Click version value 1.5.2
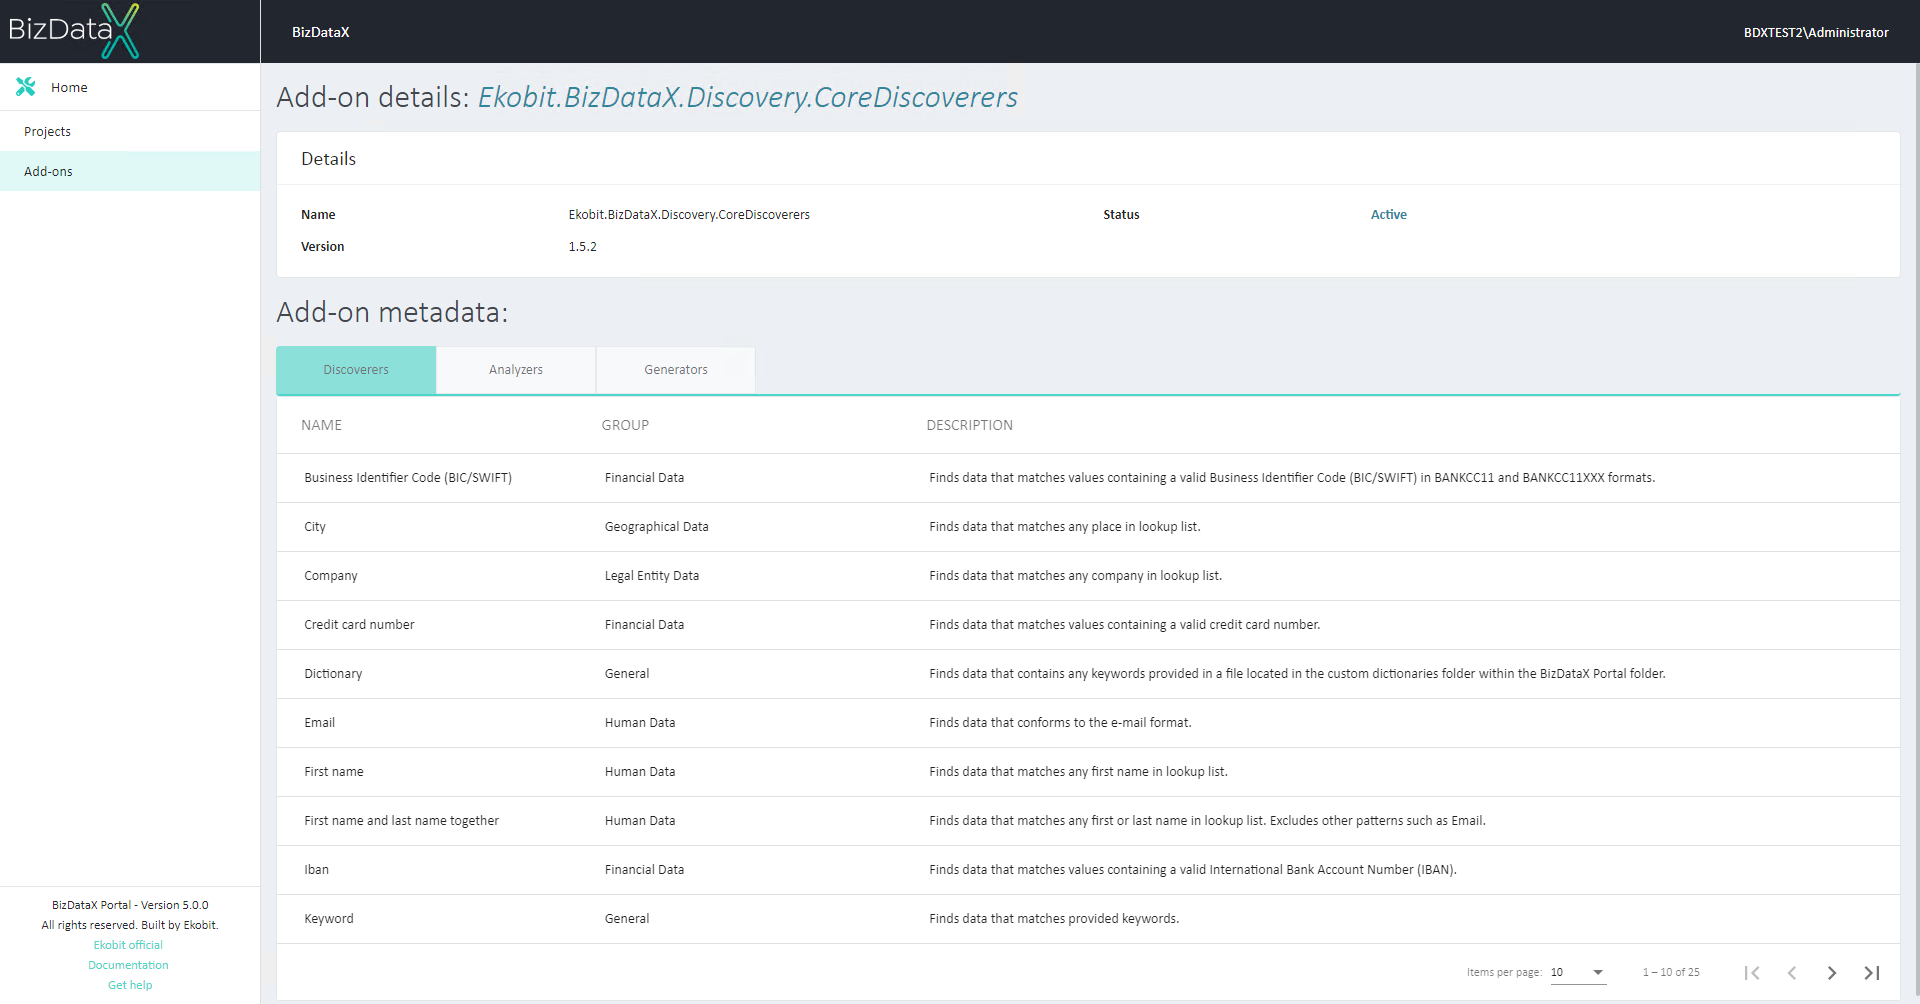 tap(582, 246)
